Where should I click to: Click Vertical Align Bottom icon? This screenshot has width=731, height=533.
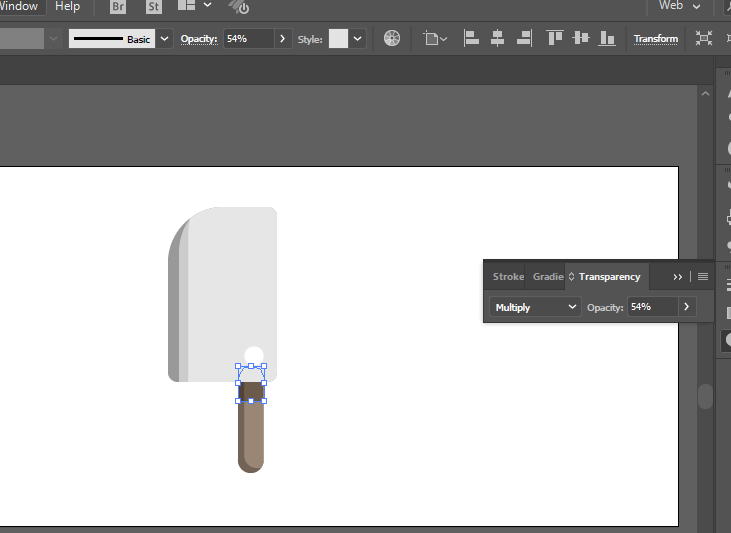[x=606, y=39]
